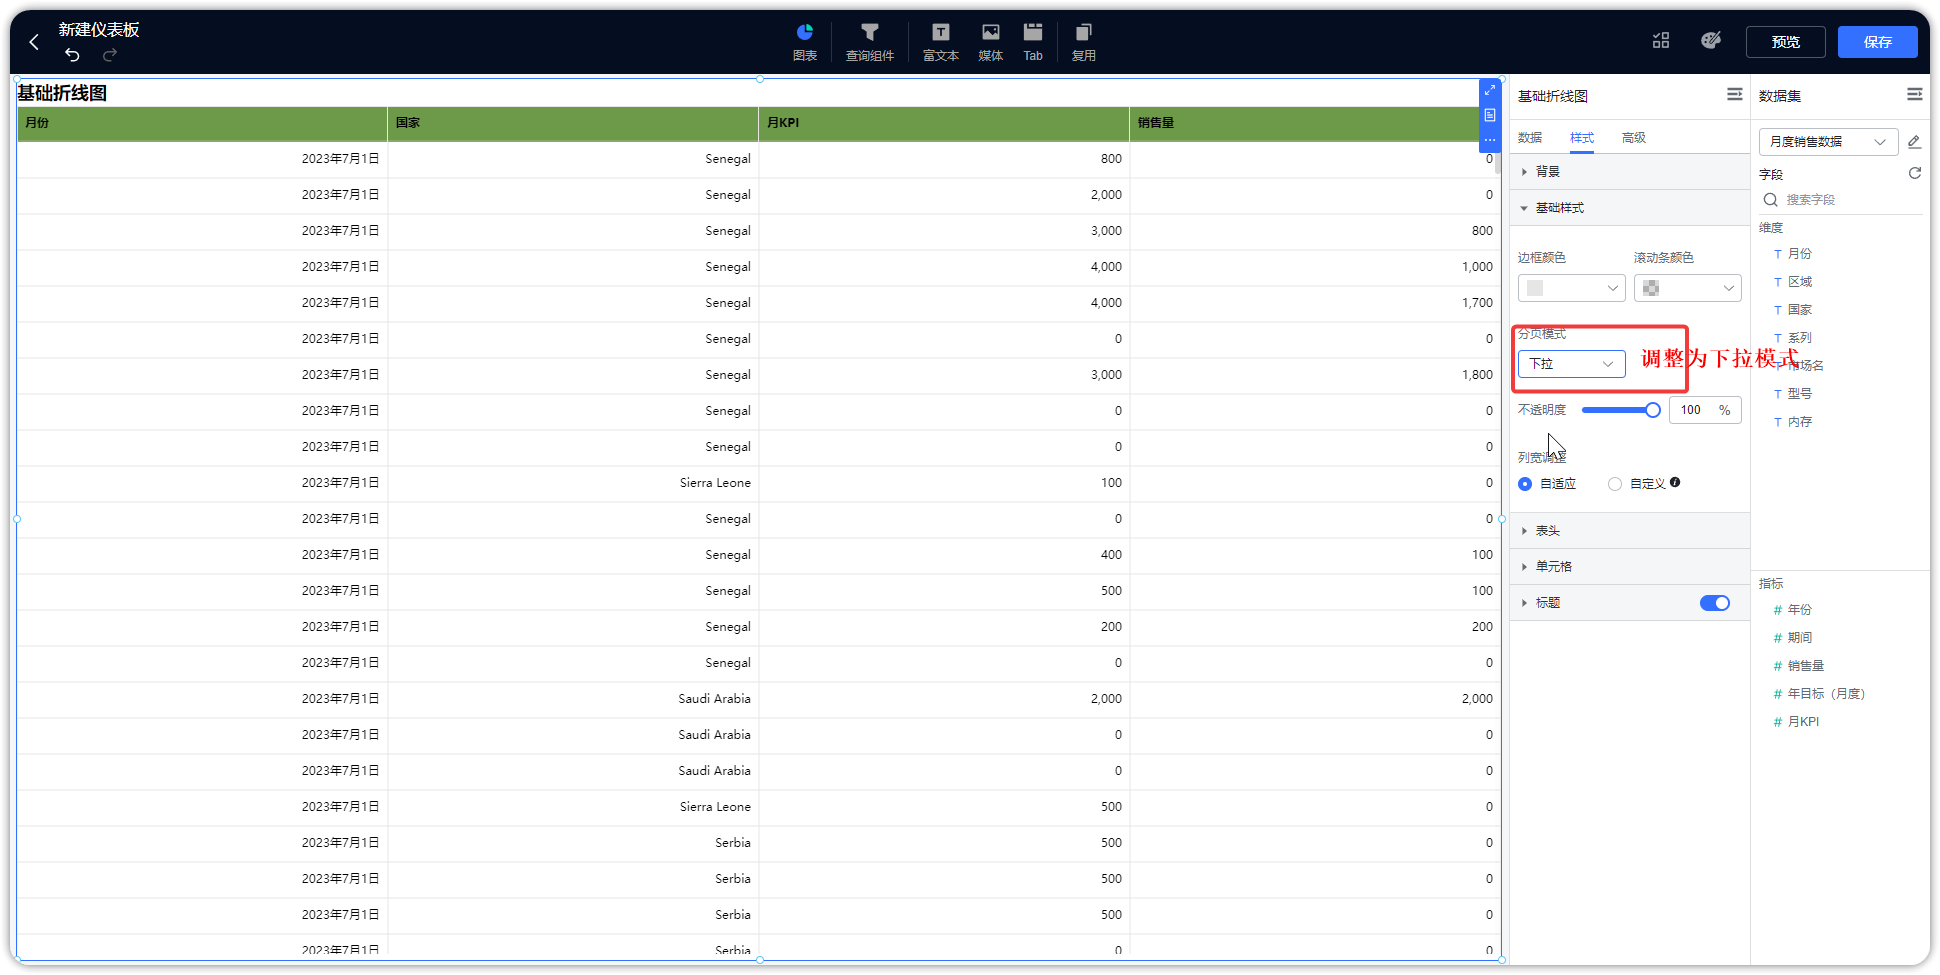1940x975 pixels.
Task: Click the 月KPI column header
Action: pyautogui.click(x=944, y=123)
